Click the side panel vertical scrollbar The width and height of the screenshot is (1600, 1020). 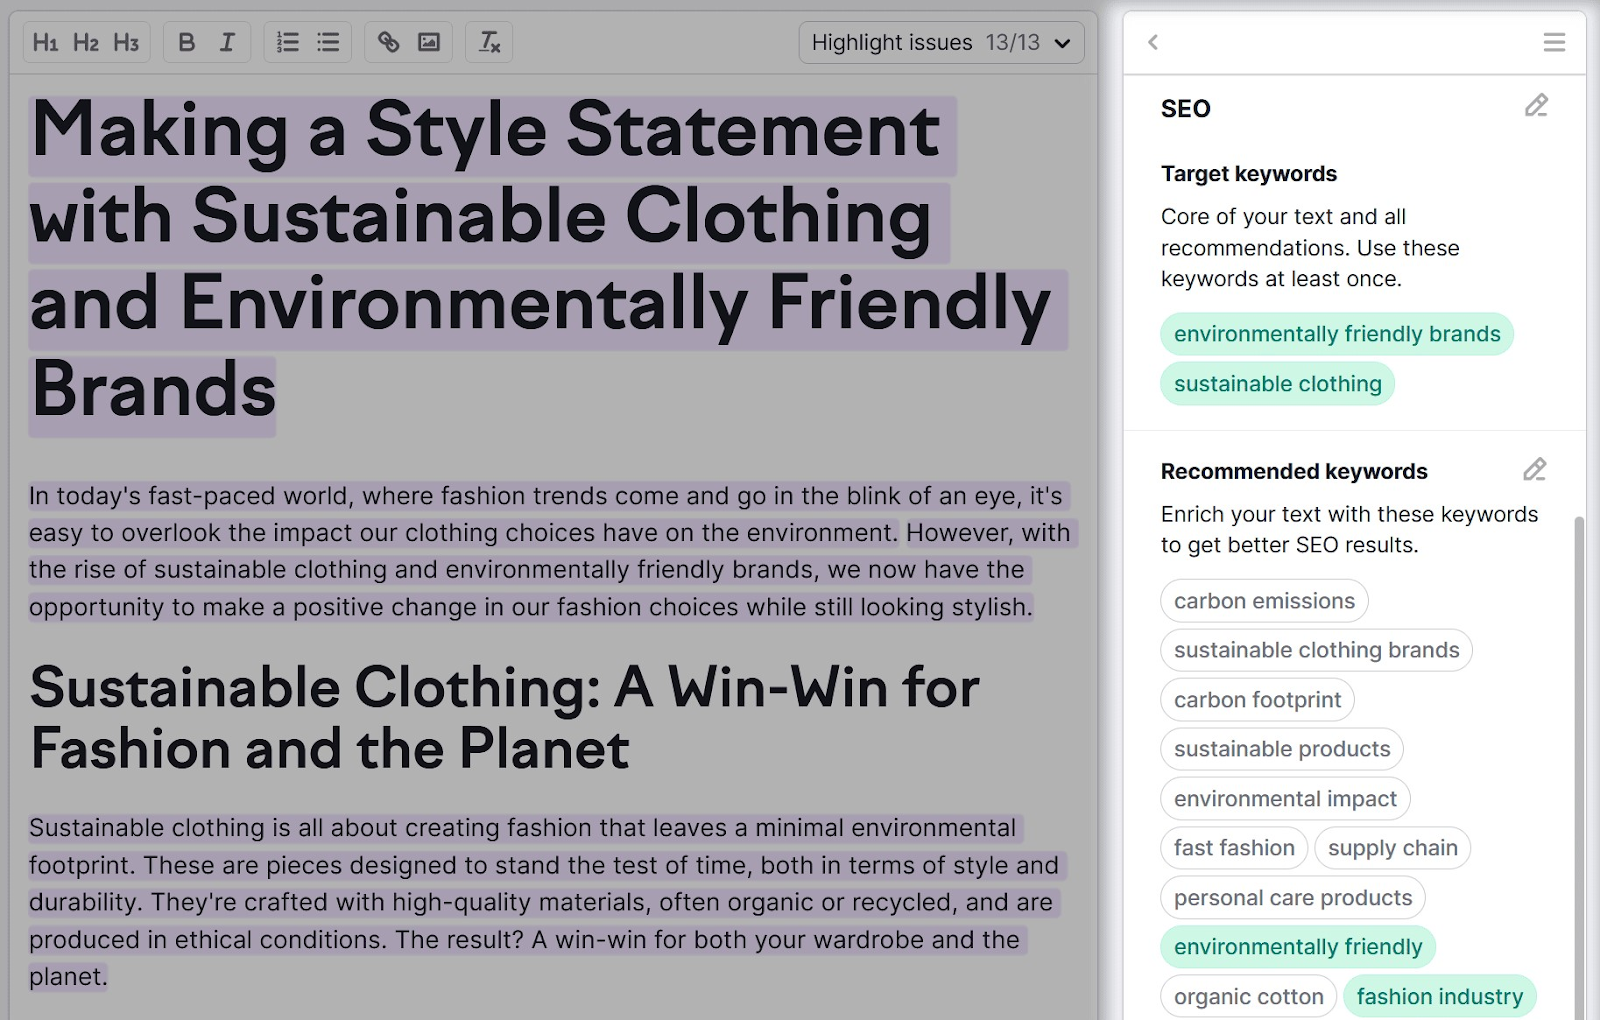point(1579,760)
